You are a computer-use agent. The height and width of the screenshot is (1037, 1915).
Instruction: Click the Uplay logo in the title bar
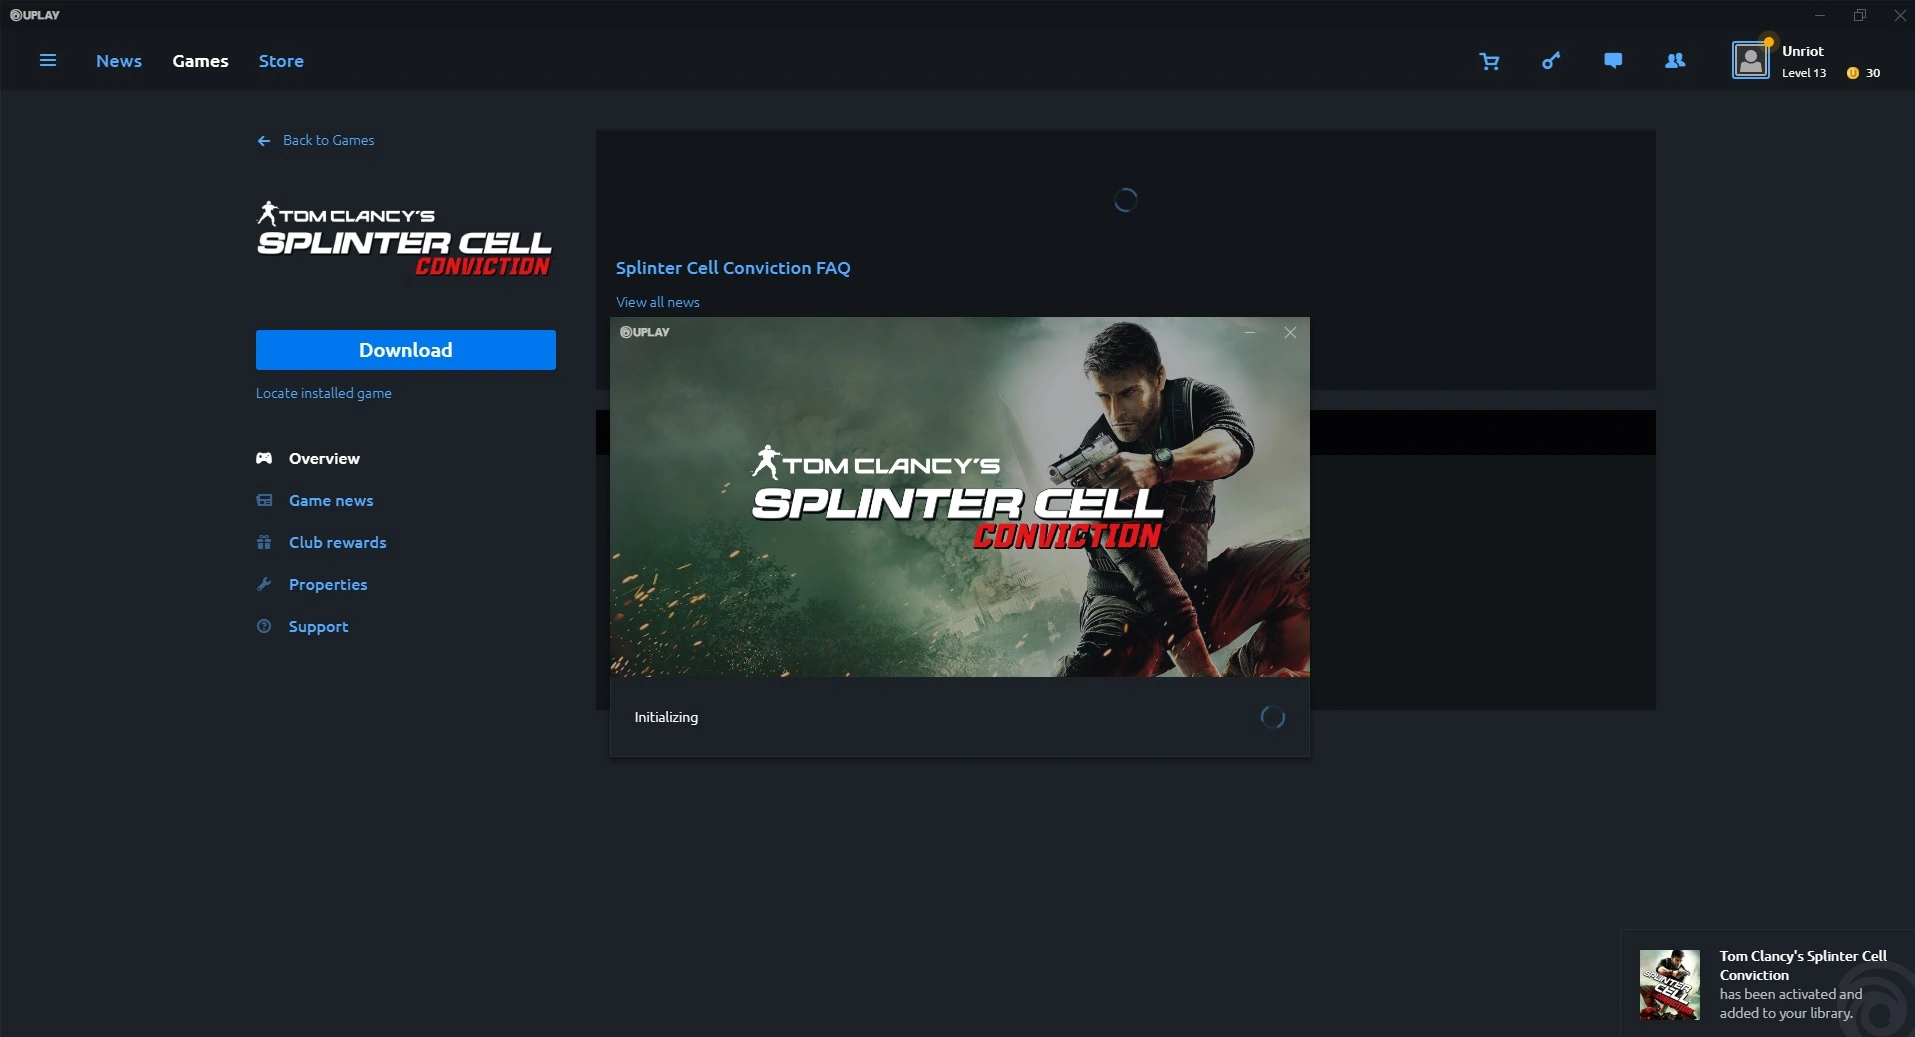pyautogui.click(x=35, y=15)
